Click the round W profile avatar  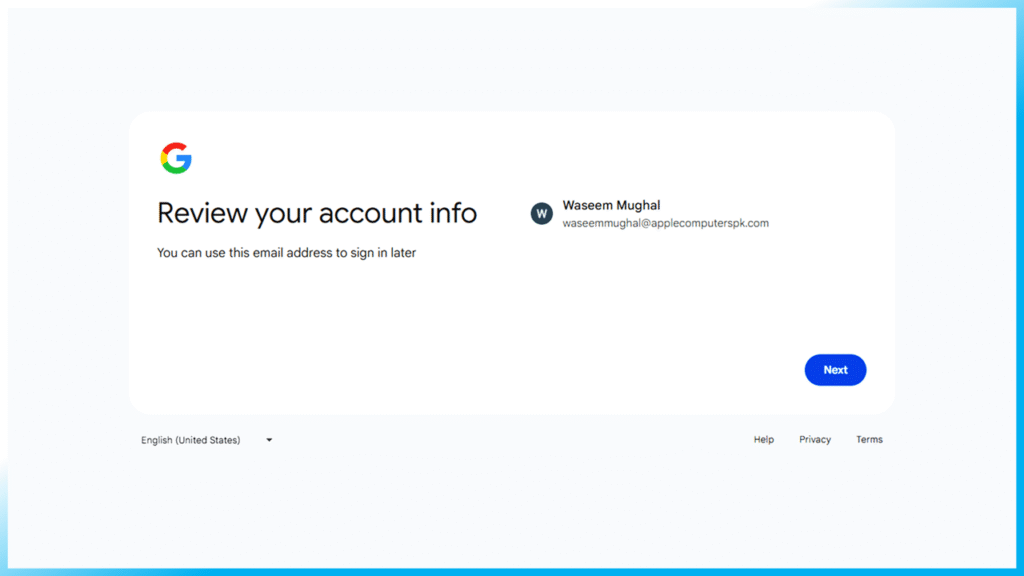[541, 213]
